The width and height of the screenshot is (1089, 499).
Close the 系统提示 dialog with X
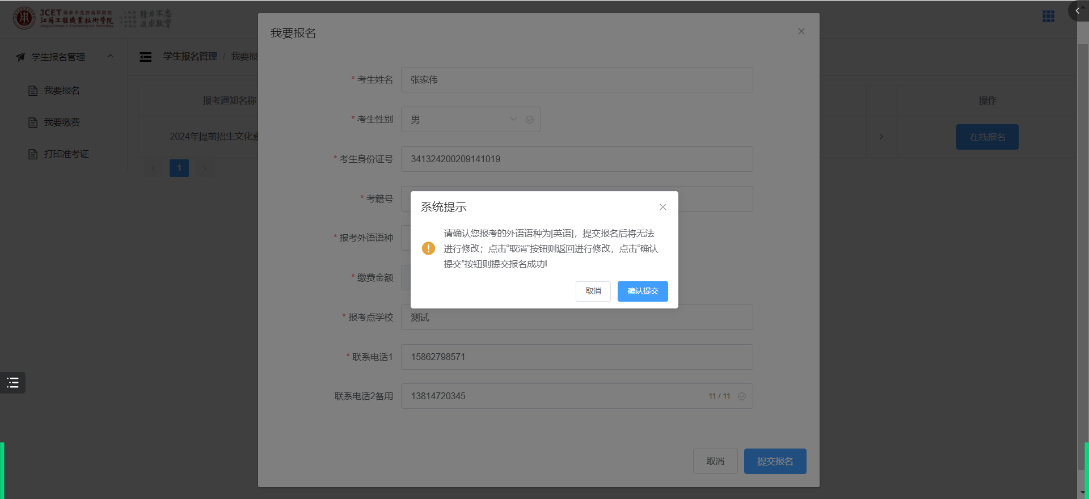(662, 207)
